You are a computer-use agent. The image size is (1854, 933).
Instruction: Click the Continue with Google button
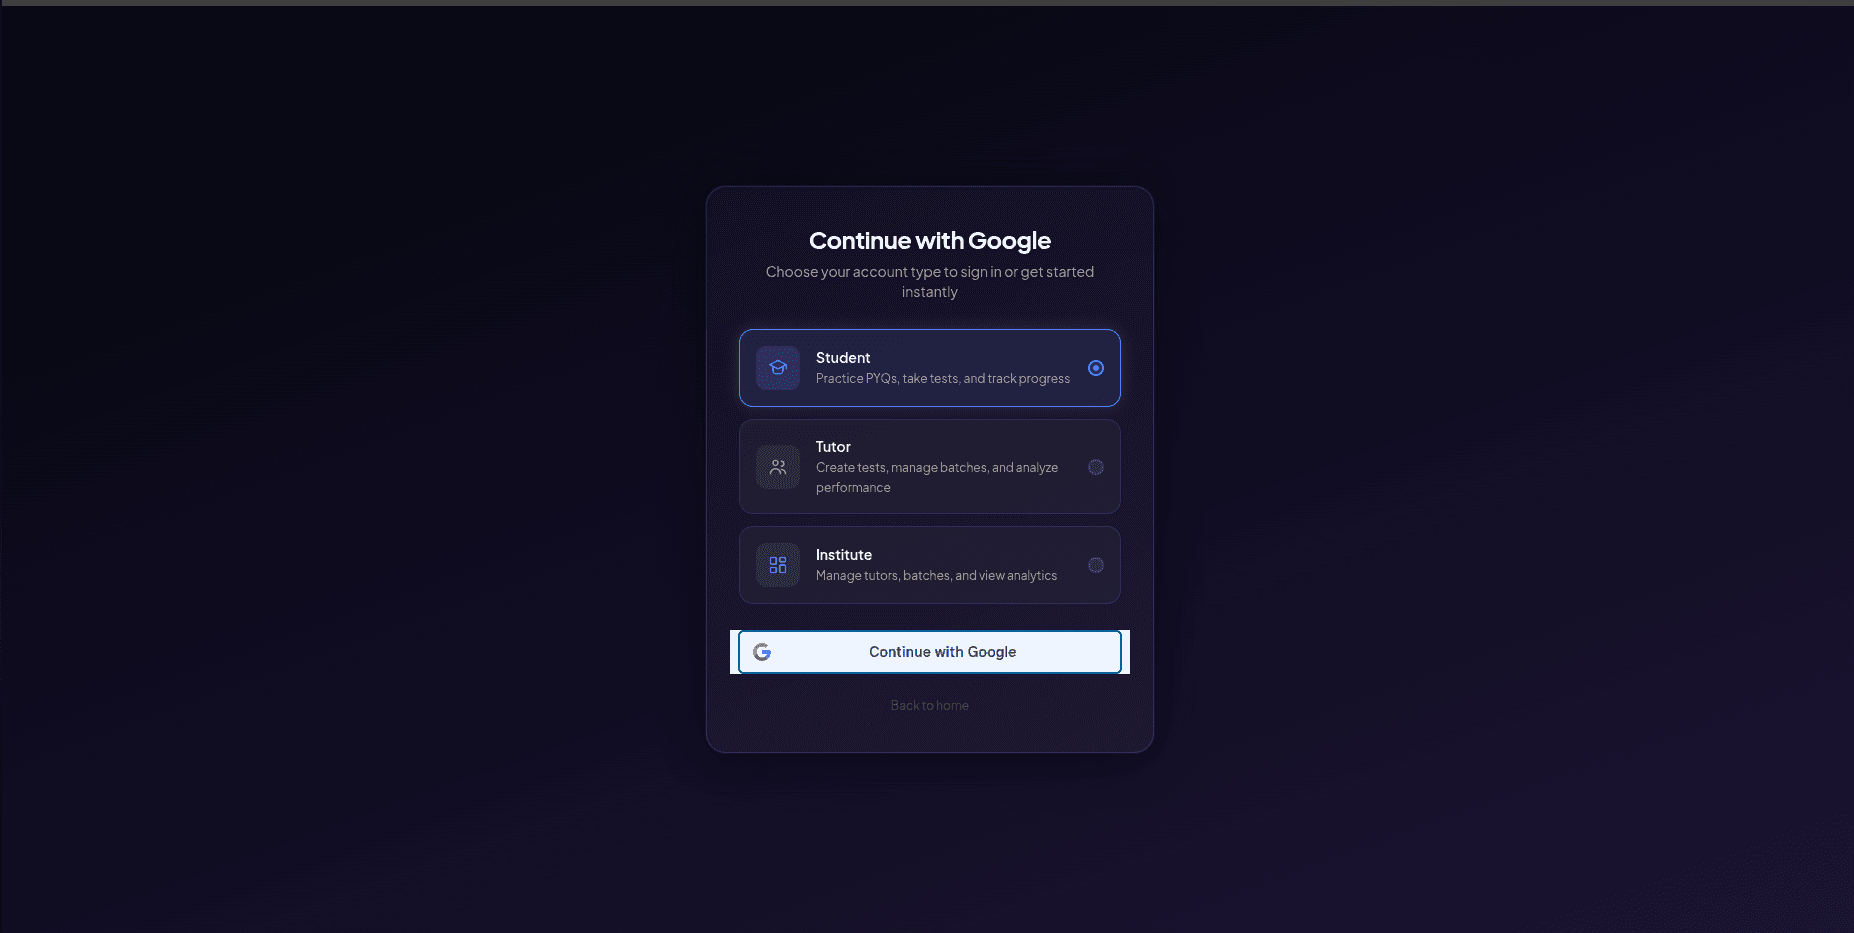929,651
